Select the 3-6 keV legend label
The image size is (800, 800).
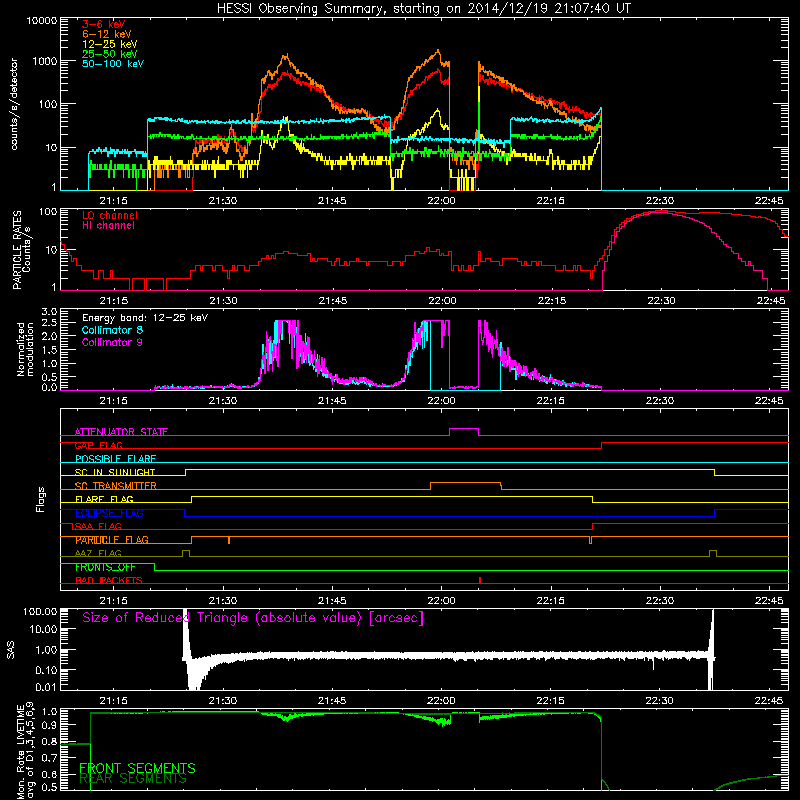[x=104, y=24]
